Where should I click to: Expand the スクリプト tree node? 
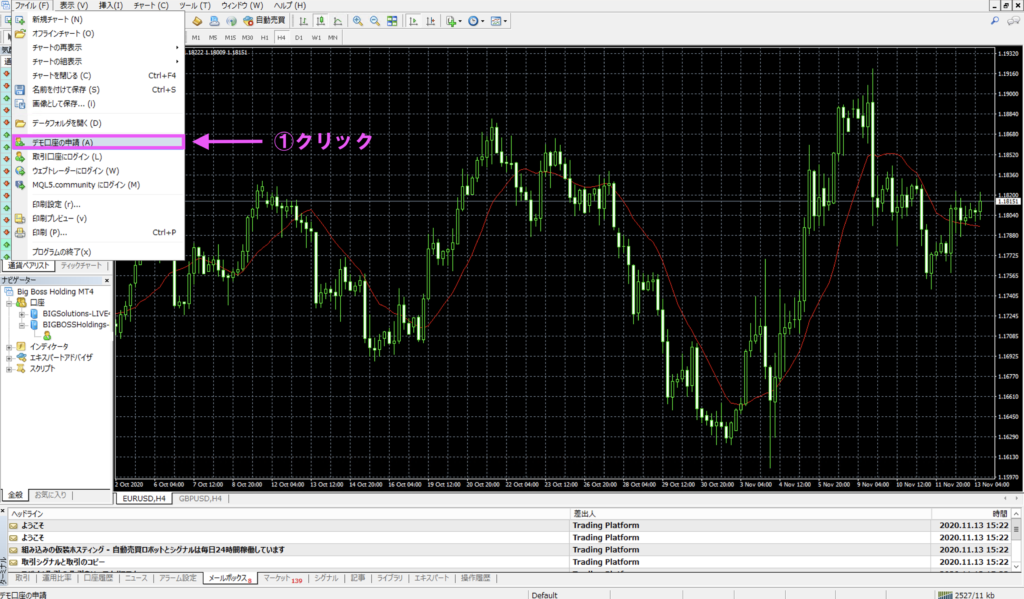pyautogui.click(x=9, y=368)
